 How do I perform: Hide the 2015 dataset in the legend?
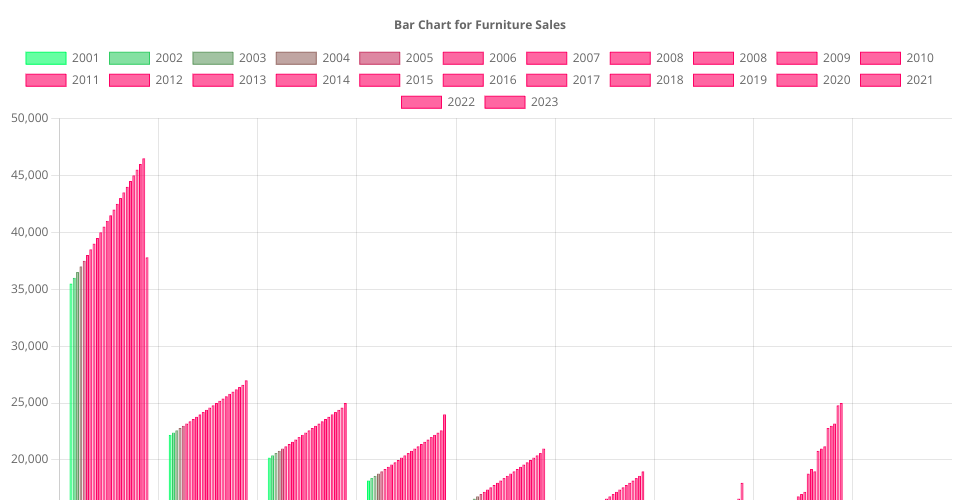point(399,80)
